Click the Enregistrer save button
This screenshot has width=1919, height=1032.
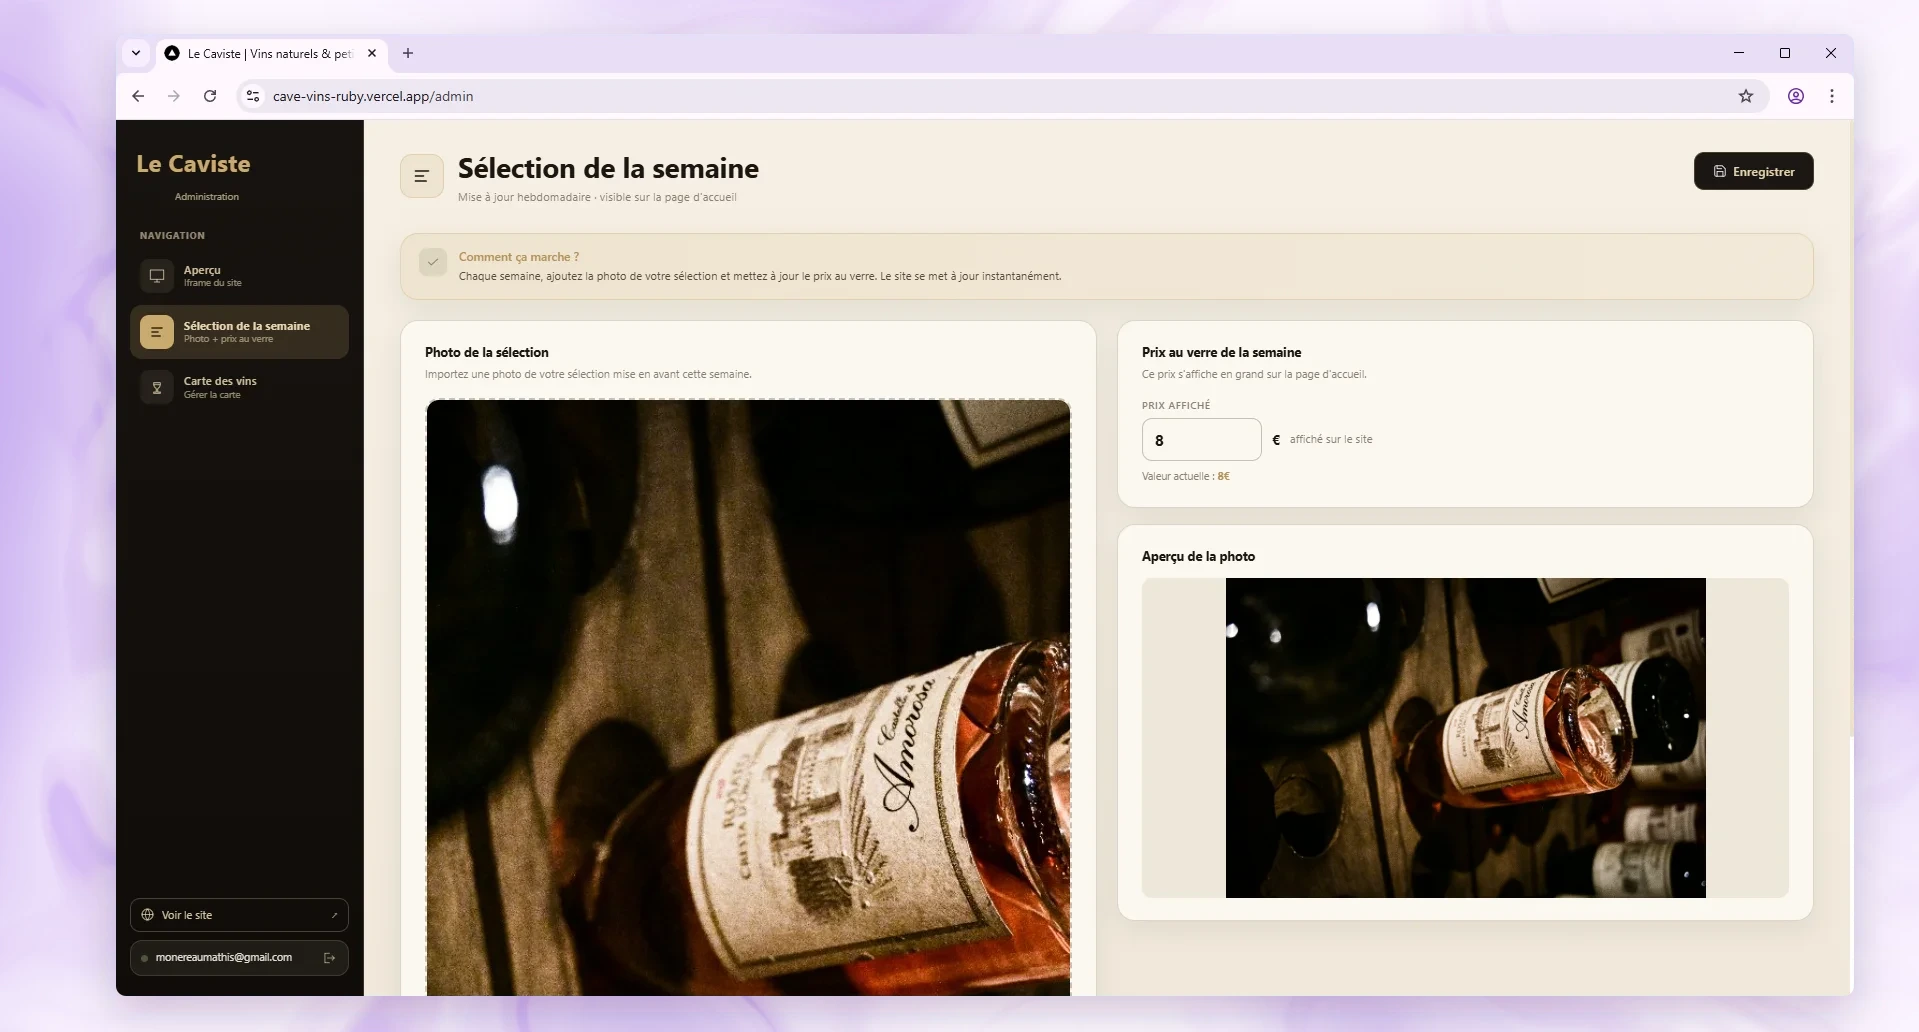tap(1753, 171)
